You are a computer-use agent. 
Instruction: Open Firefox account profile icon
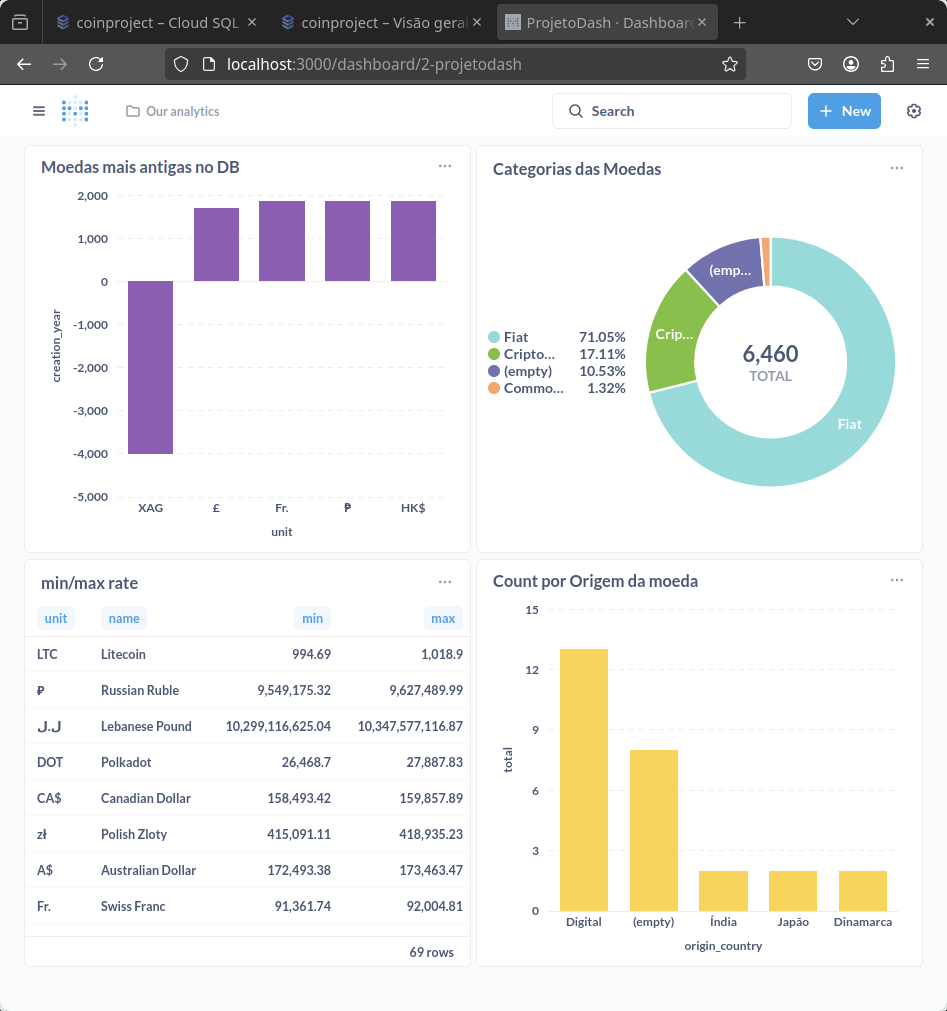pos(851,64)
